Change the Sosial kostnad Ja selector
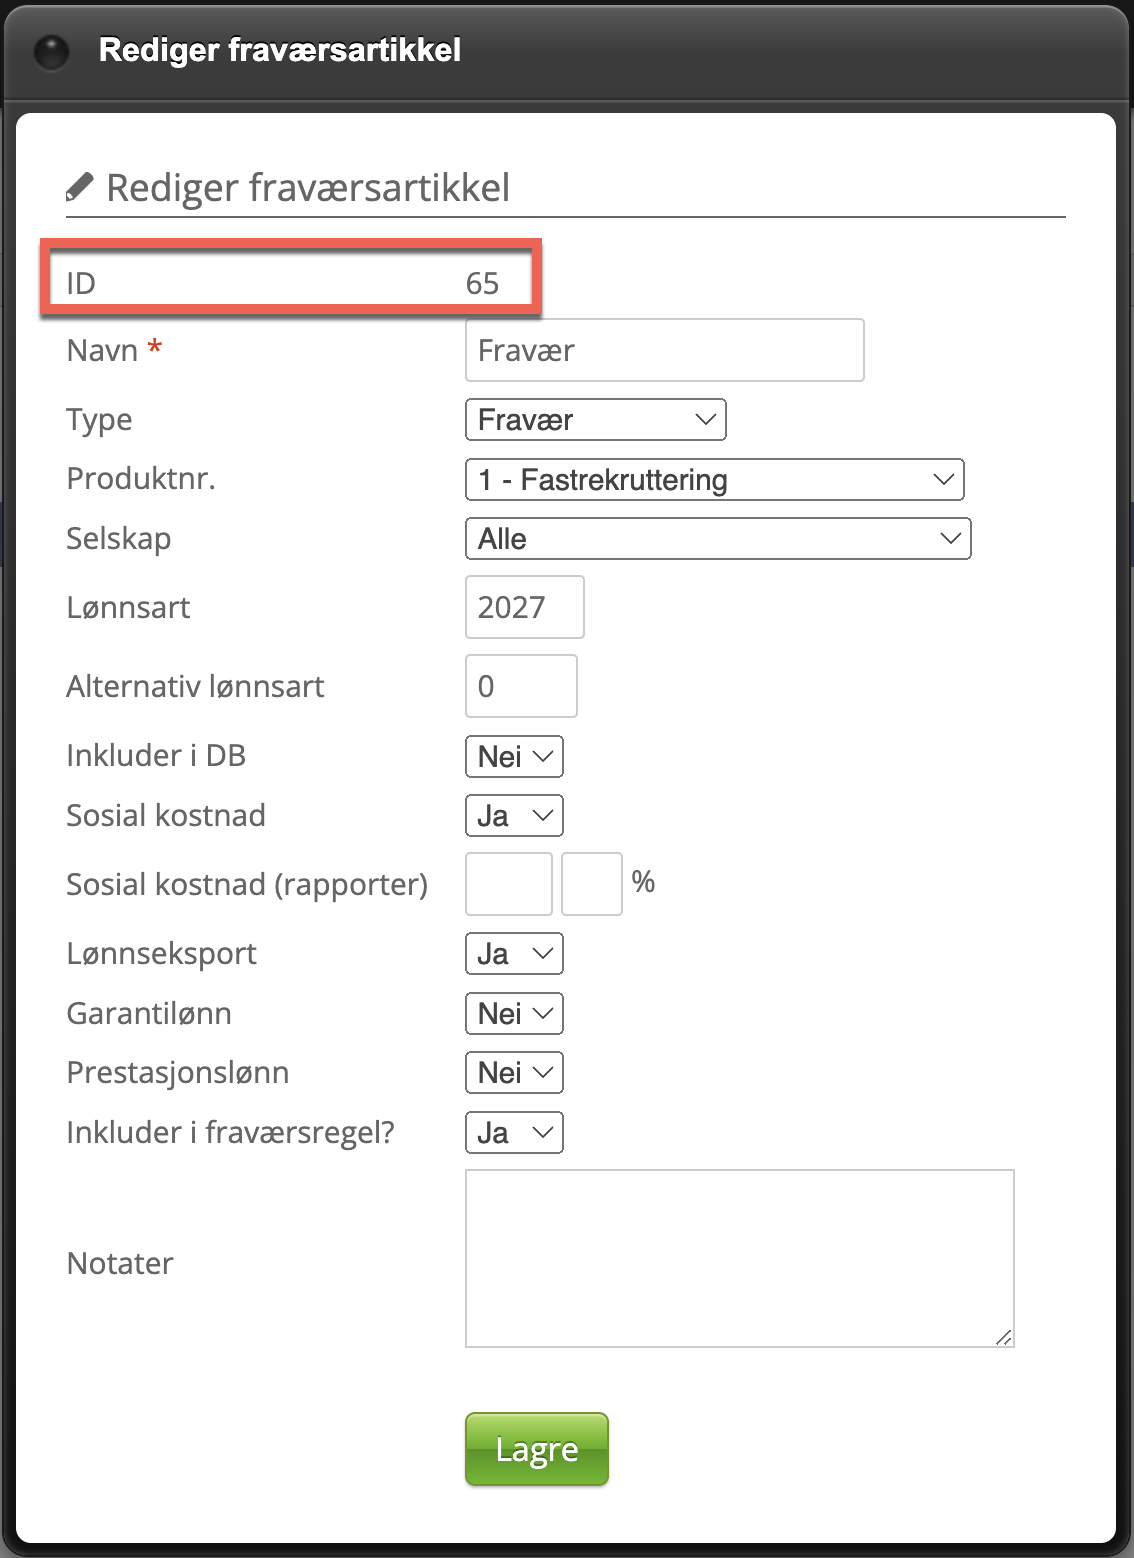Image resolution: width=1134 pixels, height=1558 pixels. 514,815
